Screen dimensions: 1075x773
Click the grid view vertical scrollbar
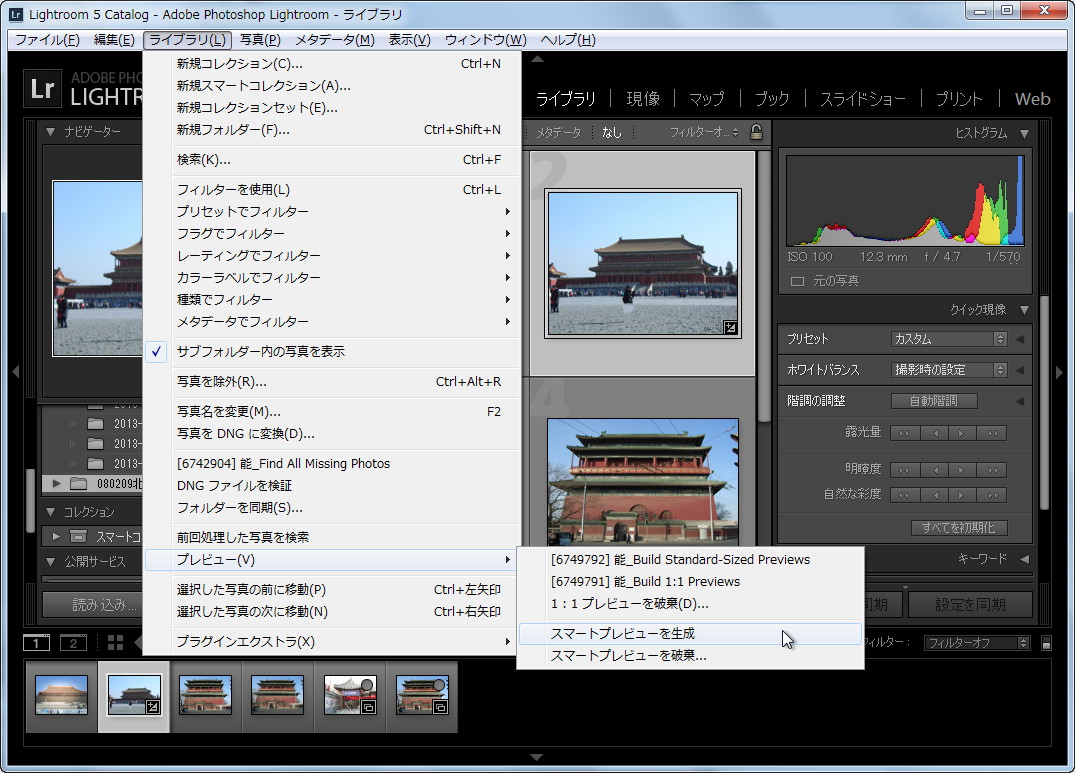pyautogui.click(x=763, y=286)
